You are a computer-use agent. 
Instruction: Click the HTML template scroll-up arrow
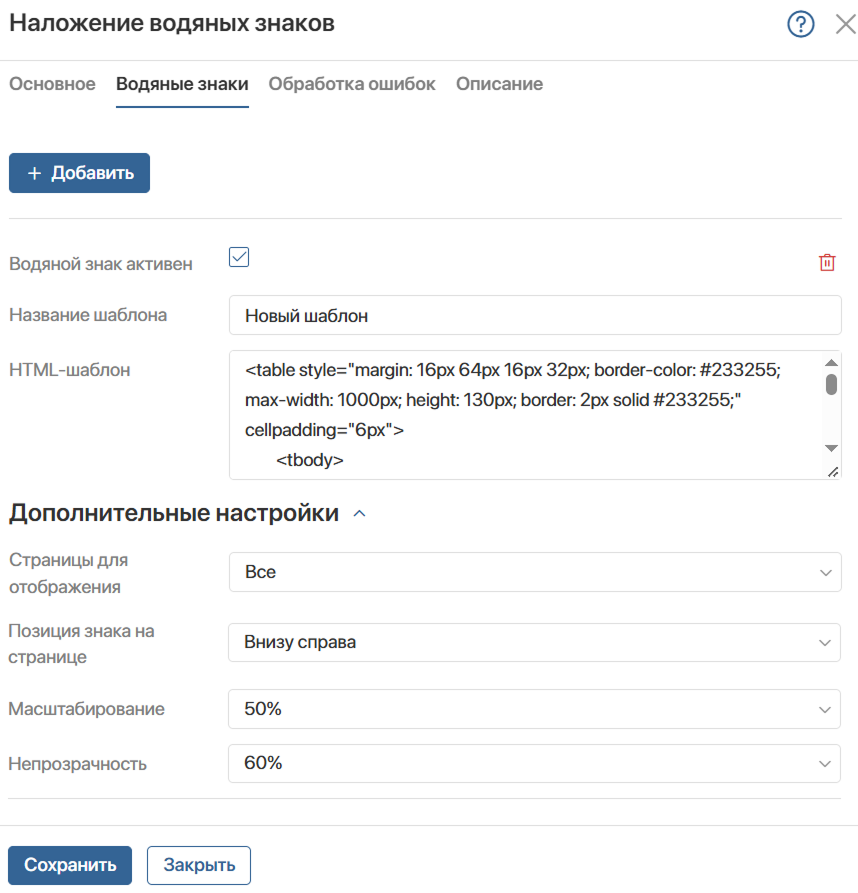831,363
